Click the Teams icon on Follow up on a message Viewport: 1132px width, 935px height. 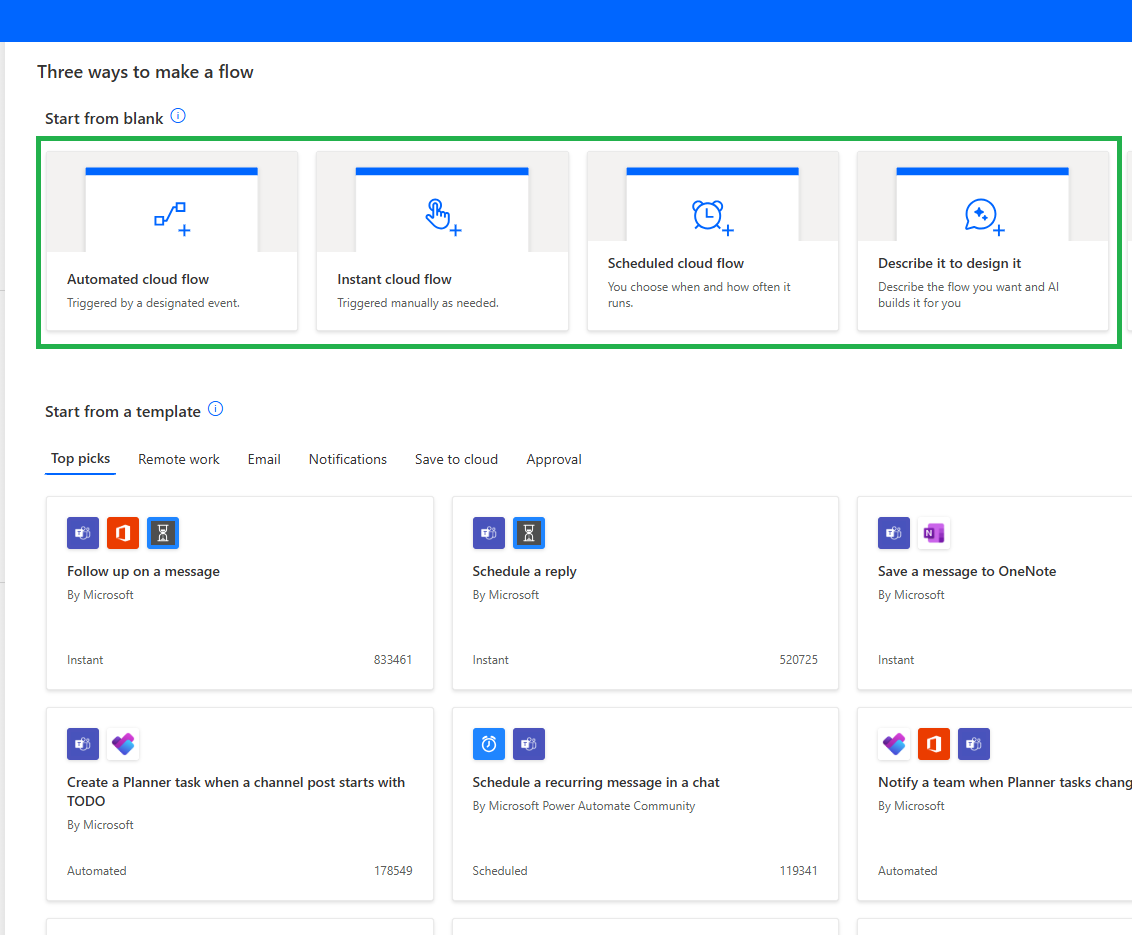point(83,534)
